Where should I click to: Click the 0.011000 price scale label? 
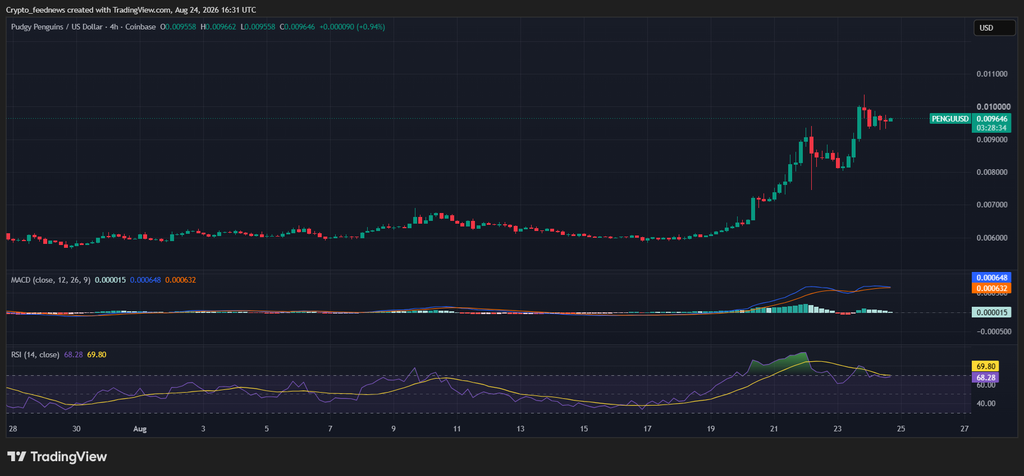(x=993, y=74)
